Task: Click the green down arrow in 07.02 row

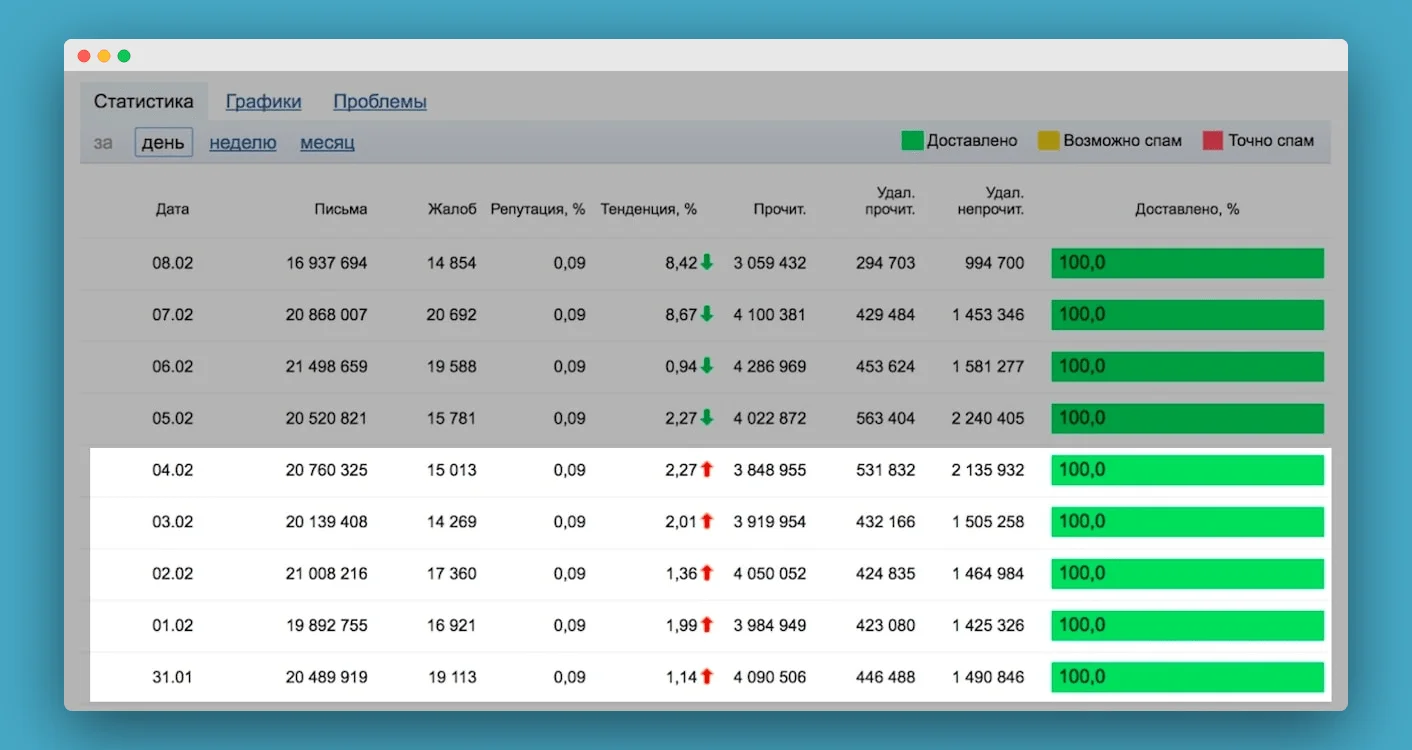Action: click(707, 314)
